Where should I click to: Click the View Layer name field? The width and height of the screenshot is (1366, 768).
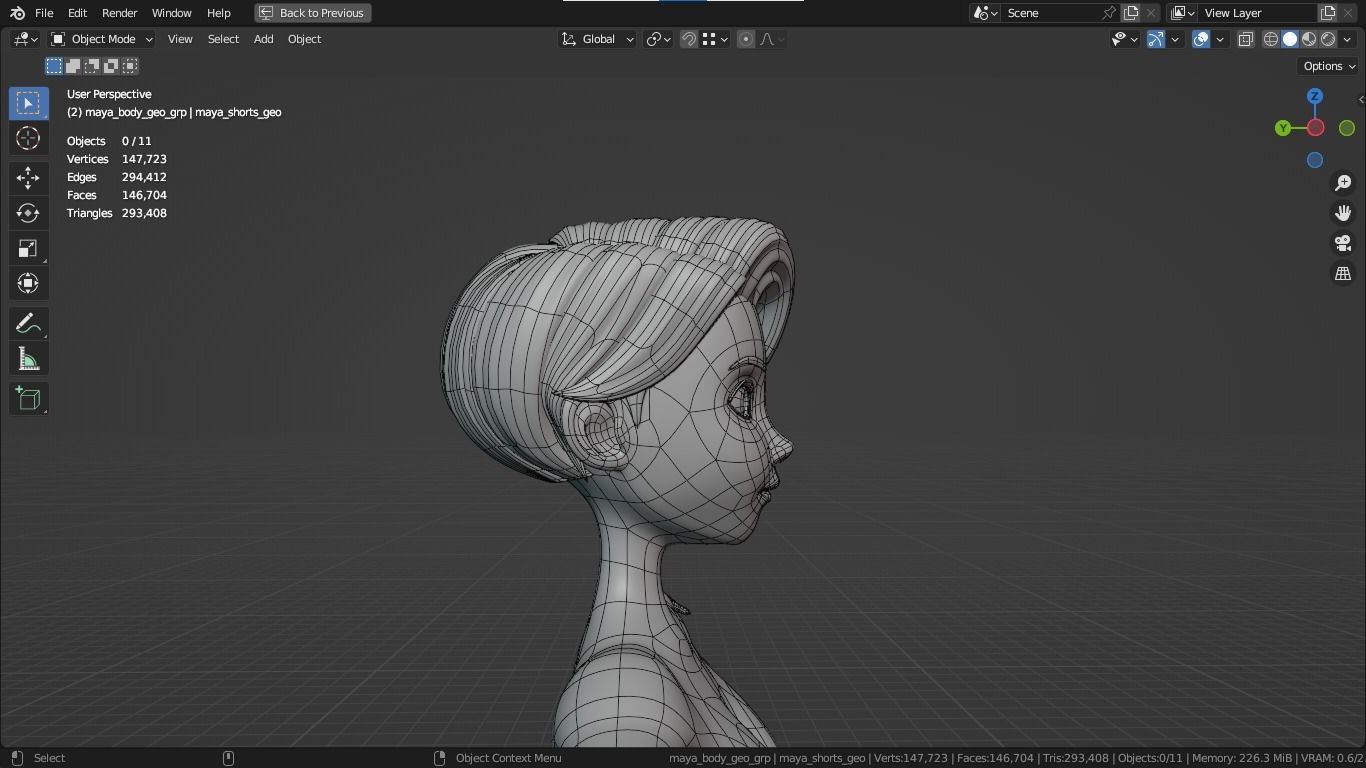coord(1258,13)
